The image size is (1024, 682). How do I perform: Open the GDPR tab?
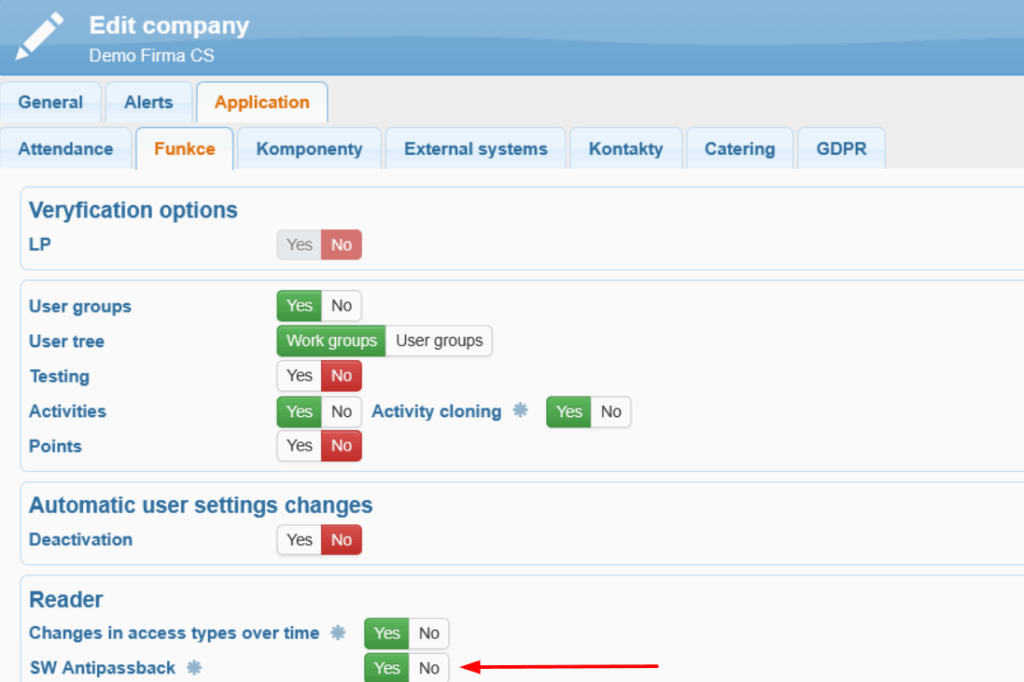pyautogui.click(x=841, y=149)
